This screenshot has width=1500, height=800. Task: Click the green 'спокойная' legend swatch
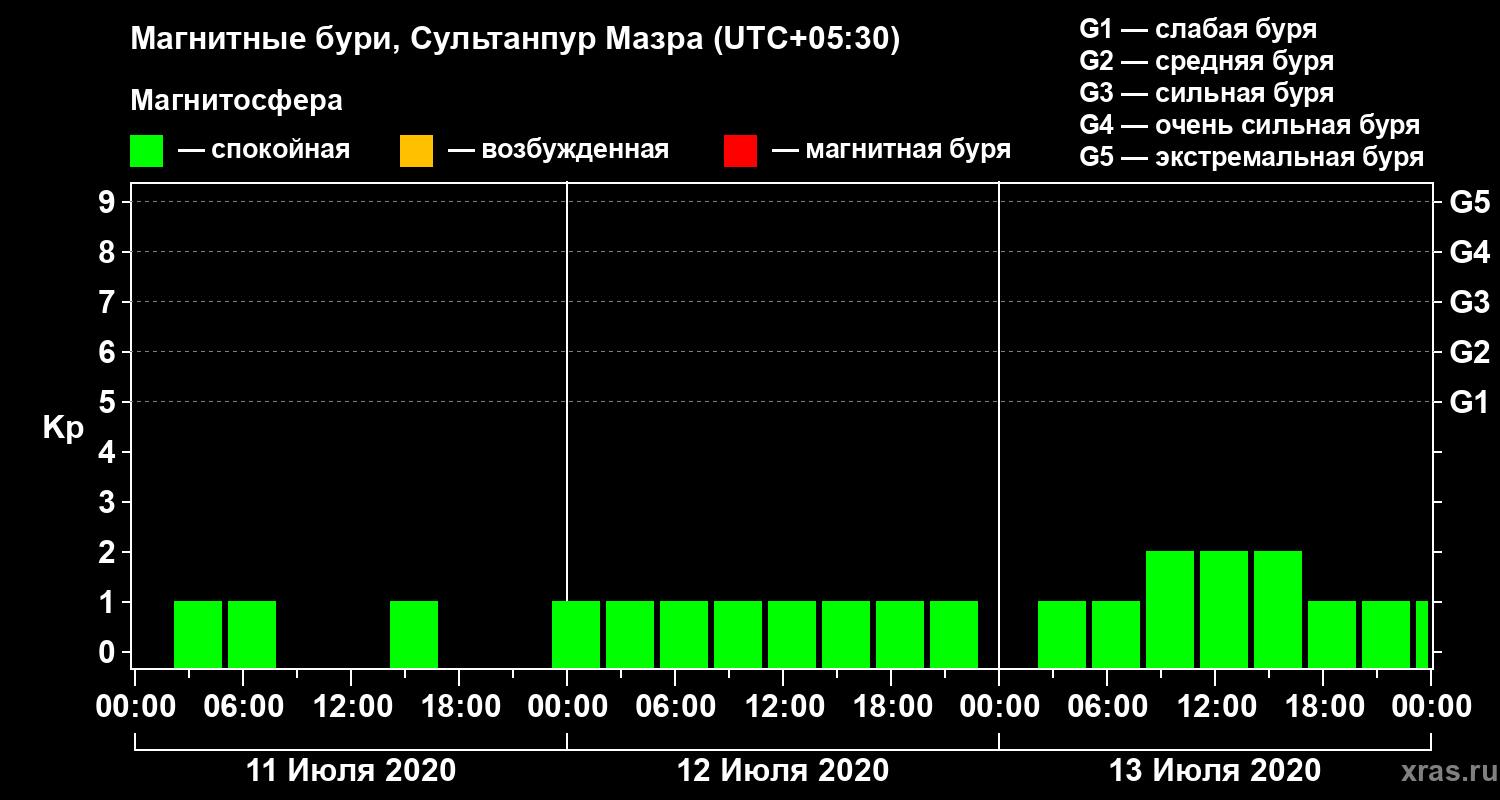pos(147,150)
